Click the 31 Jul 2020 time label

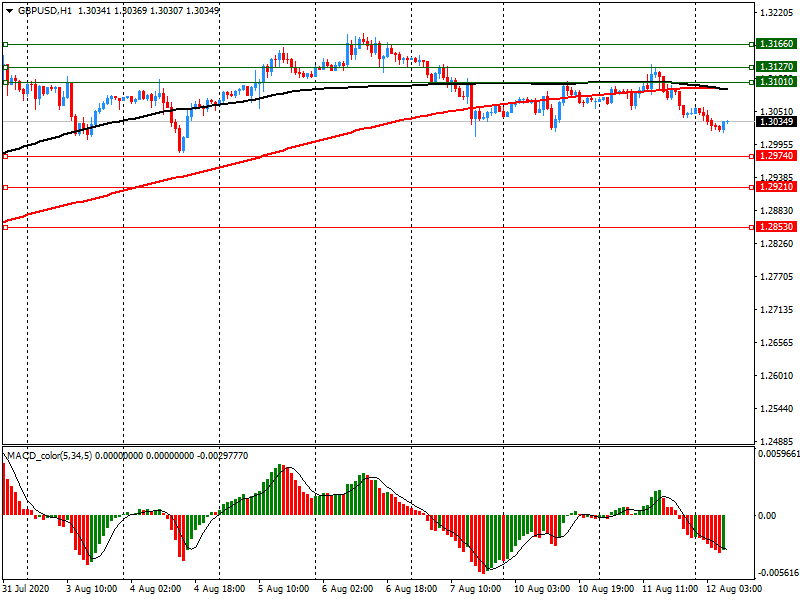click(26, 589)
